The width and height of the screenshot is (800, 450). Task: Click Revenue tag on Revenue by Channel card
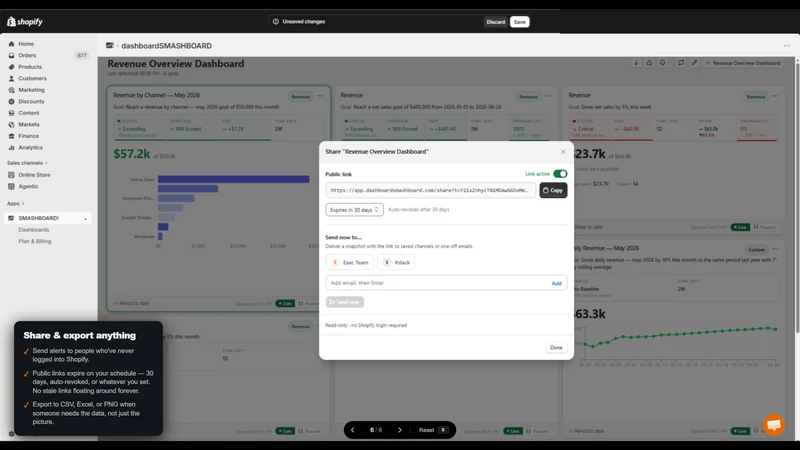click(x=301, y=96)
